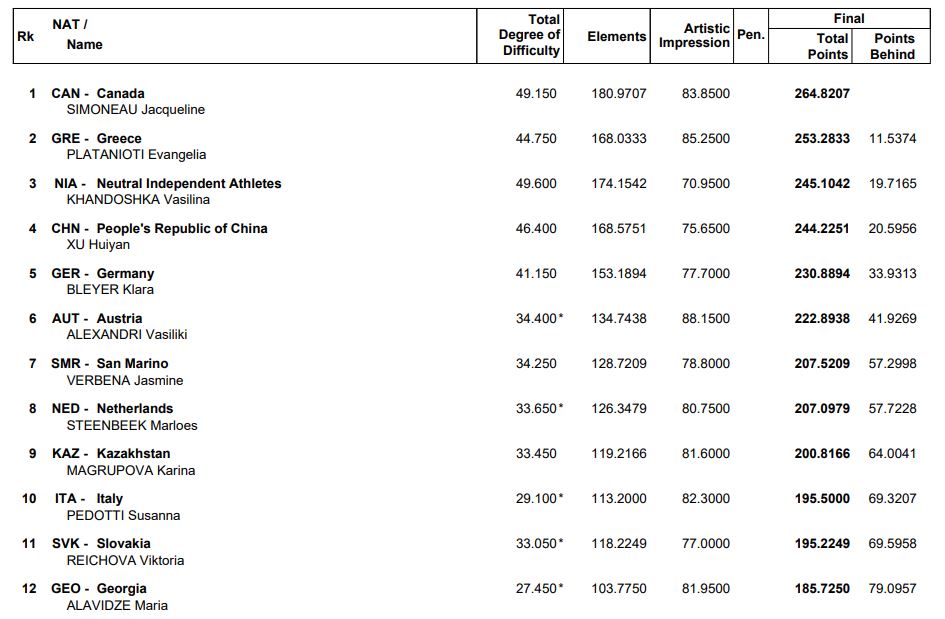Select Canada's total points 264.8207
Image resolution: width=945 pixels, height=619 pixels.
[822, 93]
